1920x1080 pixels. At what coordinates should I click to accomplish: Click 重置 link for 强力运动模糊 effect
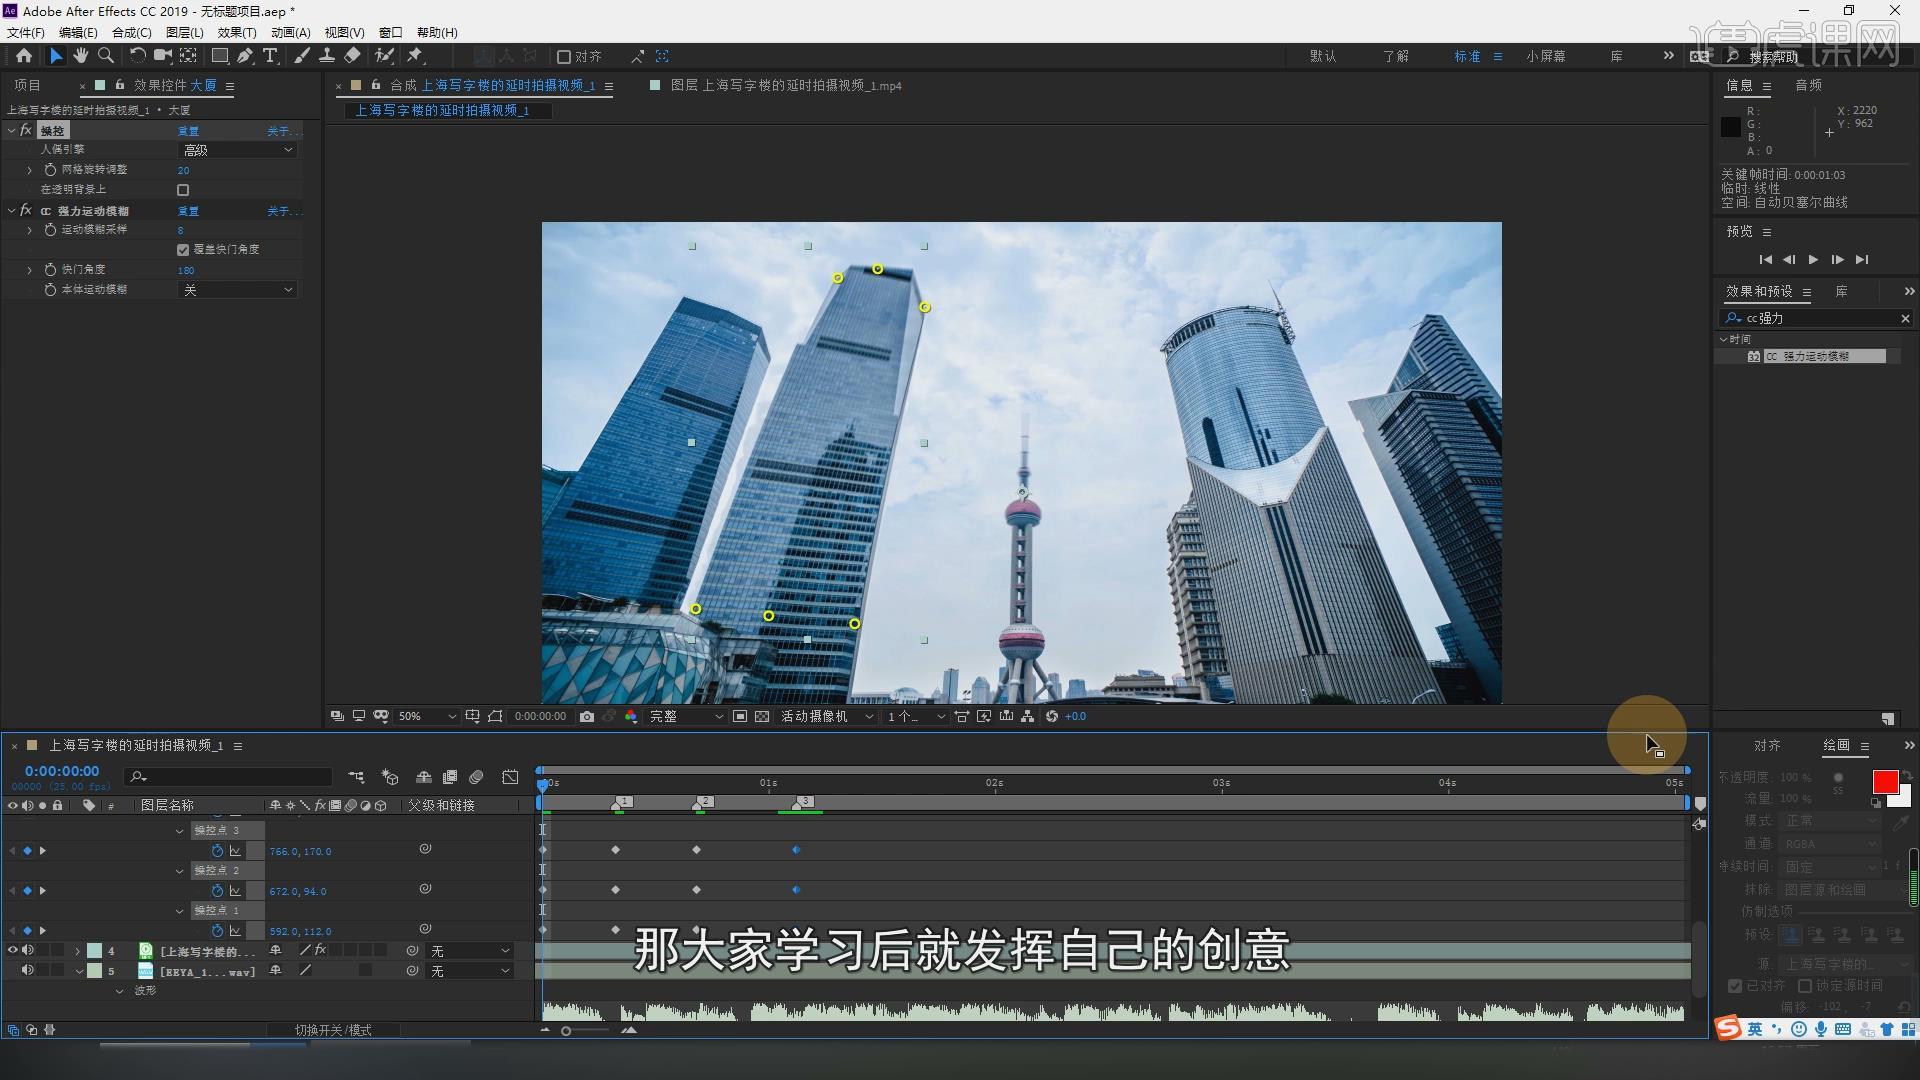point(188,211)
